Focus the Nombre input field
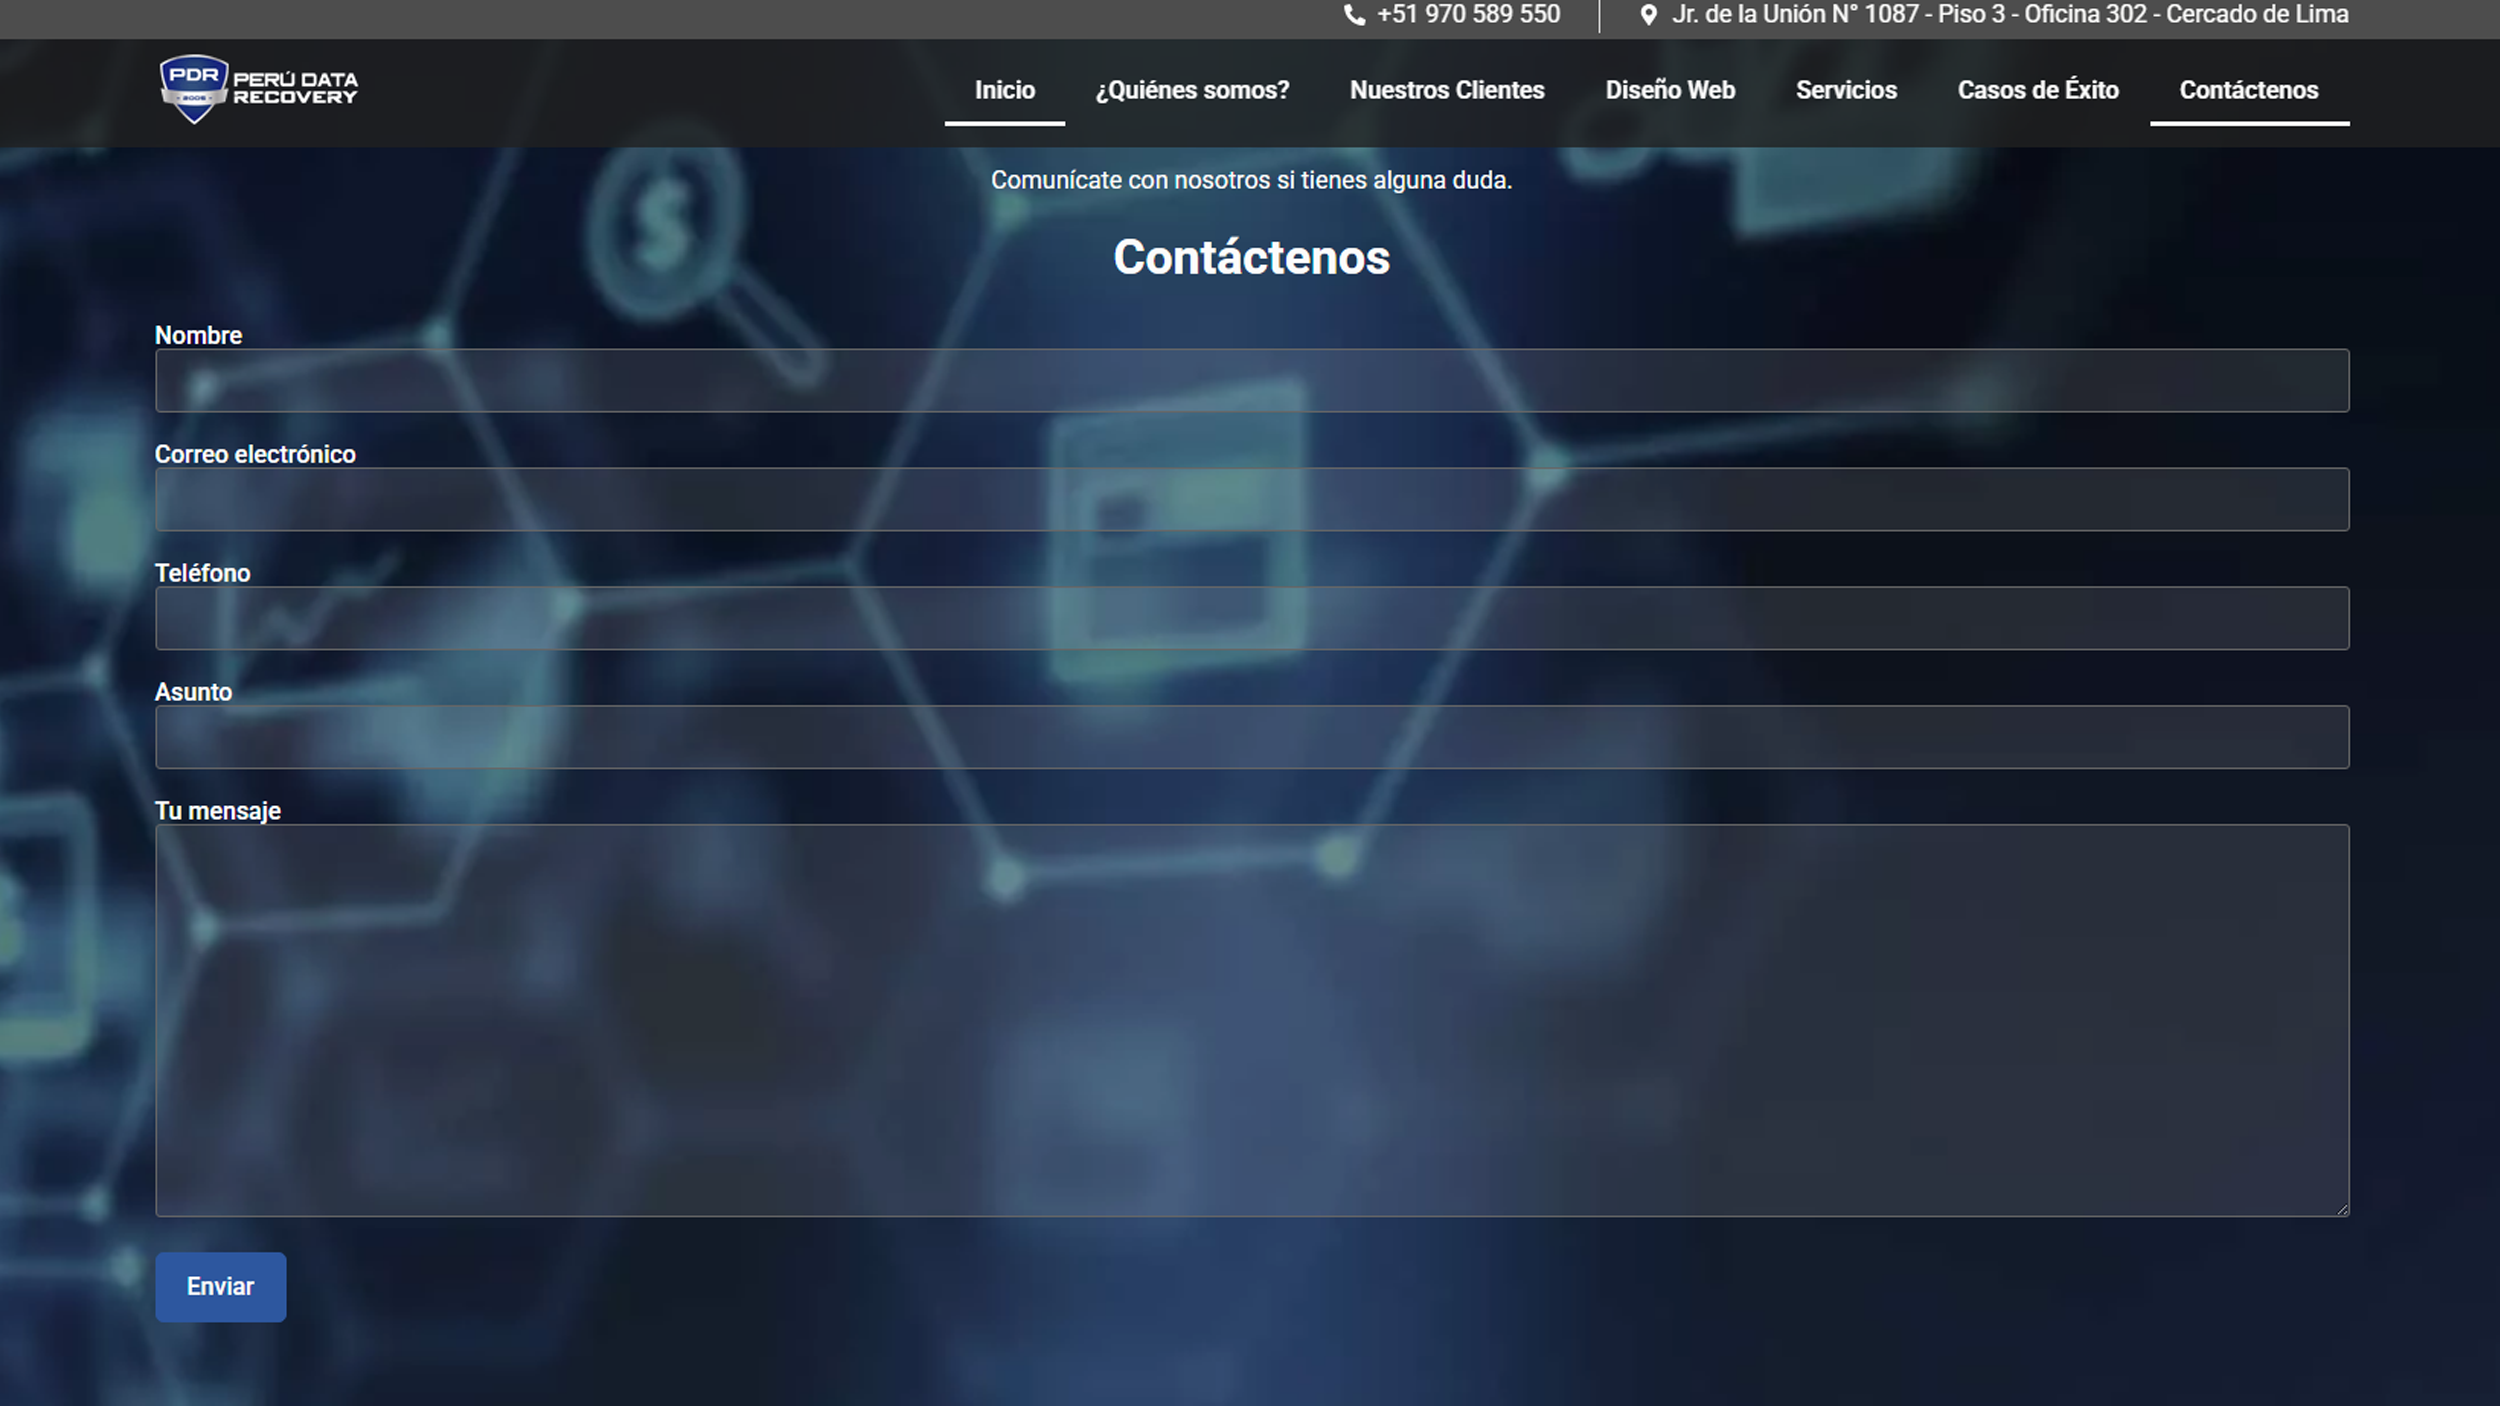The height and width of the screenshot is (1406, 2500). point(1250,380)
